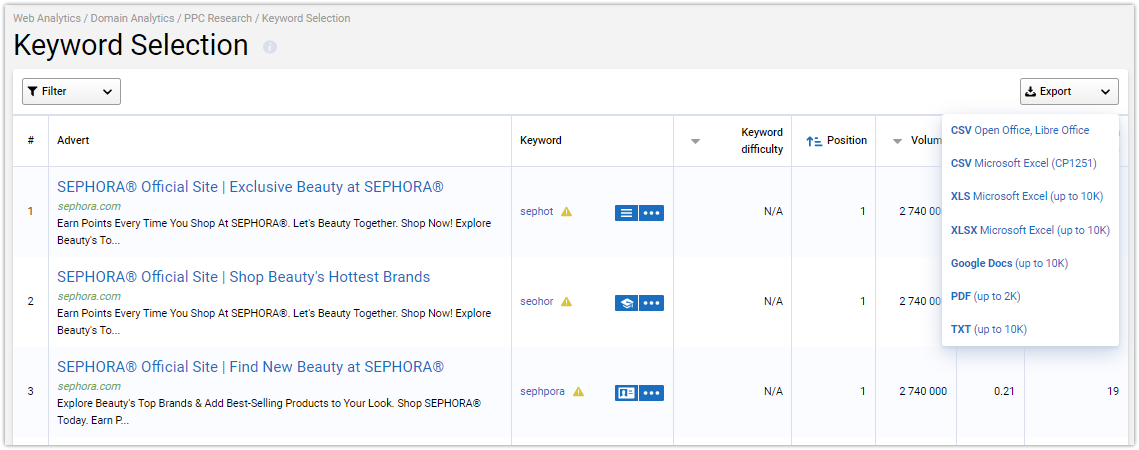Viewport: 1139px width, 450px height.
Task: Click N/A difficulty for sephpora row
Action: (773, 392)
